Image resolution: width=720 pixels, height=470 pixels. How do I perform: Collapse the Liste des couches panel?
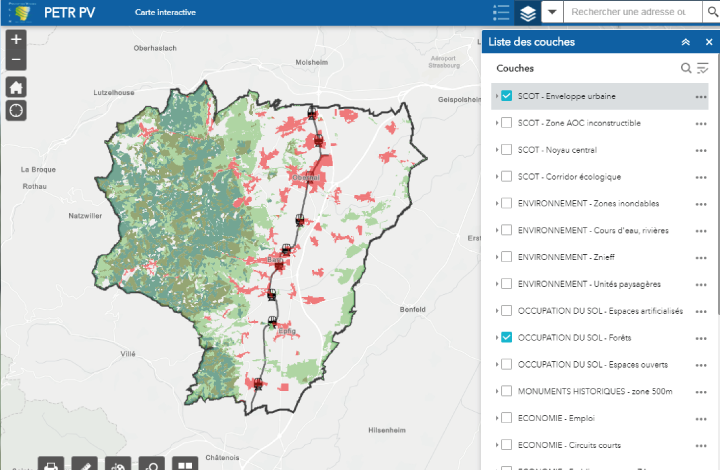[686, 42]
